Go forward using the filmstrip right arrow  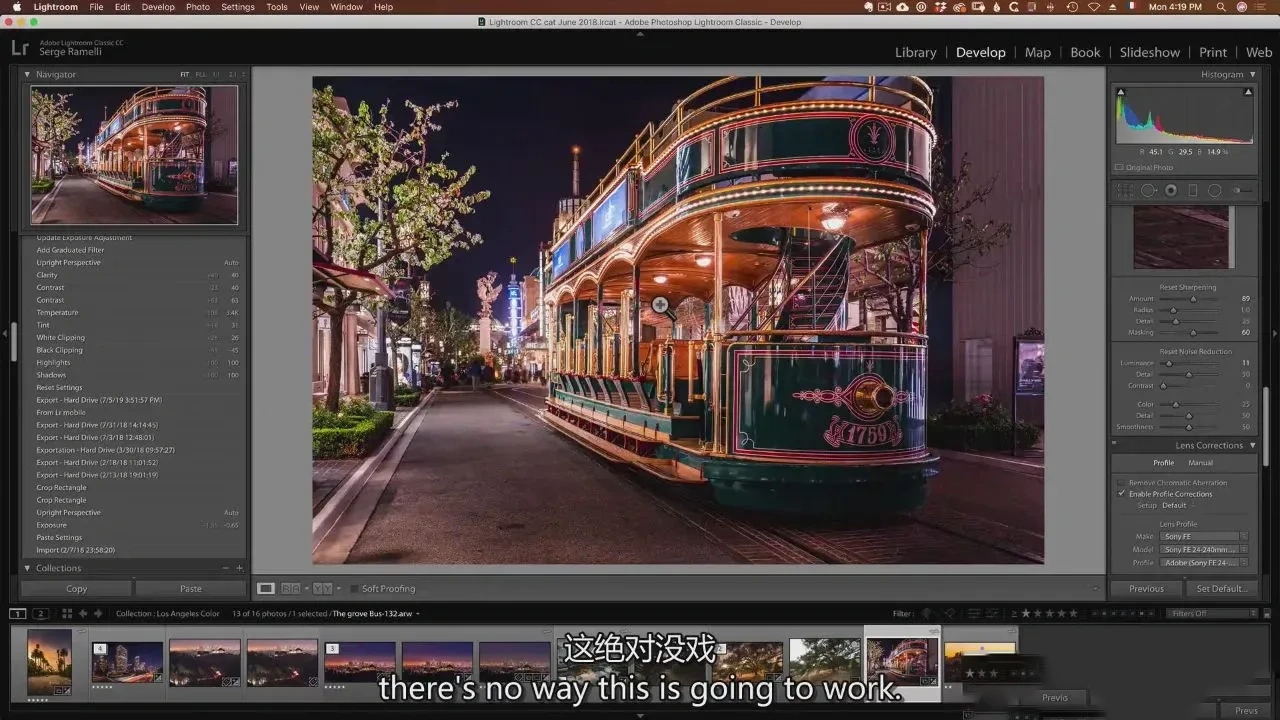coord(99,613)
